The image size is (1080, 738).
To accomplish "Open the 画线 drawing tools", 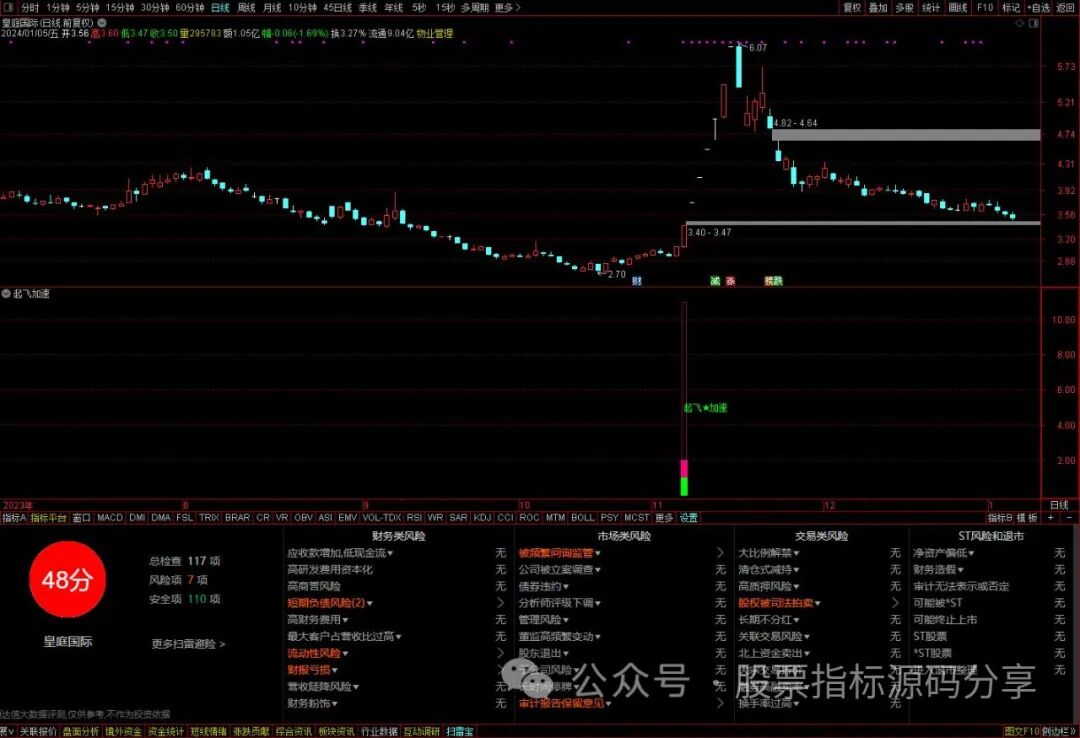I will 957,8.
